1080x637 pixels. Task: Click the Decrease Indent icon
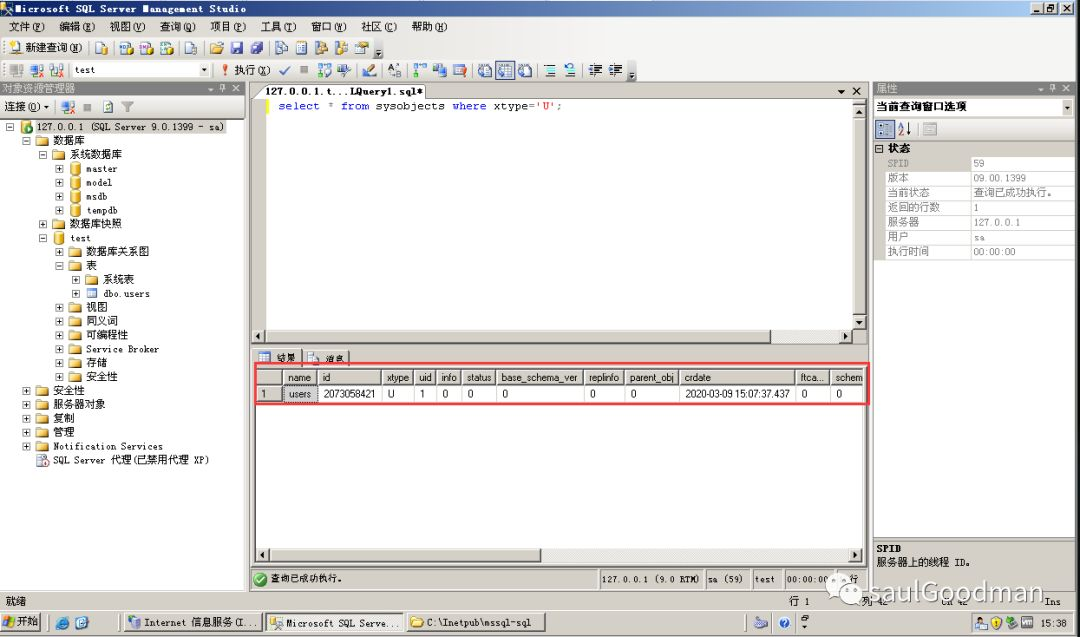pos(595,70)
